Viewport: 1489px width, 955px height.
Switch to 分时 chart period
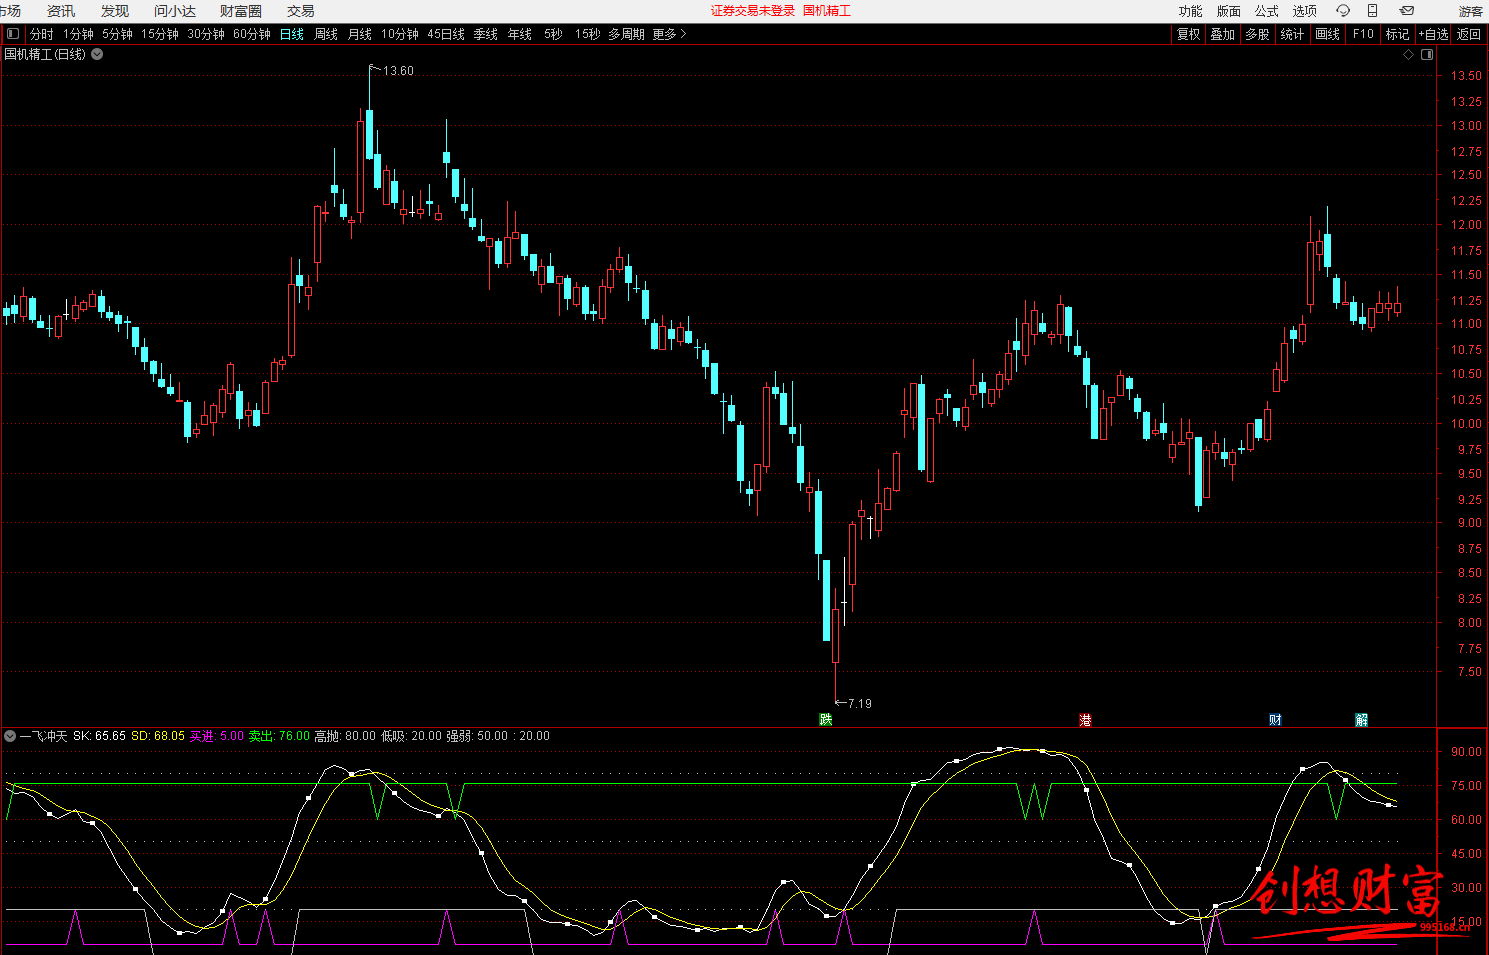pyautogui.click(x=42, y=34)
